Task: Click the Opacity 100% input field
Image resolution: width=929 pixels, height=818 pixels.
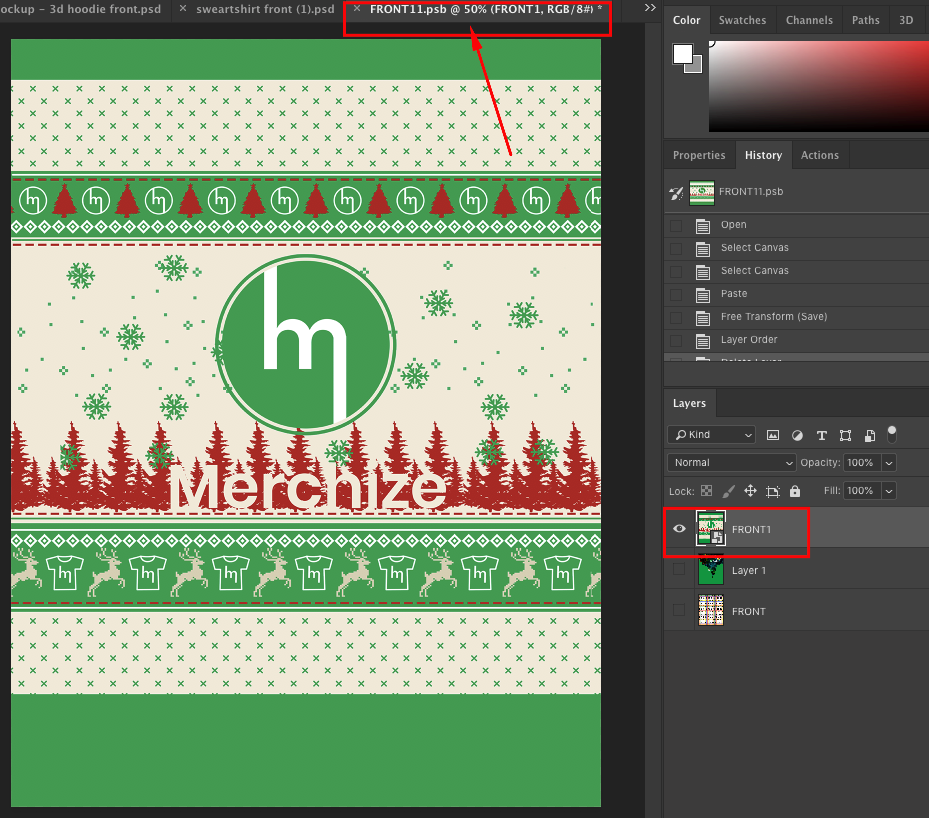Action: pos(862,463)
